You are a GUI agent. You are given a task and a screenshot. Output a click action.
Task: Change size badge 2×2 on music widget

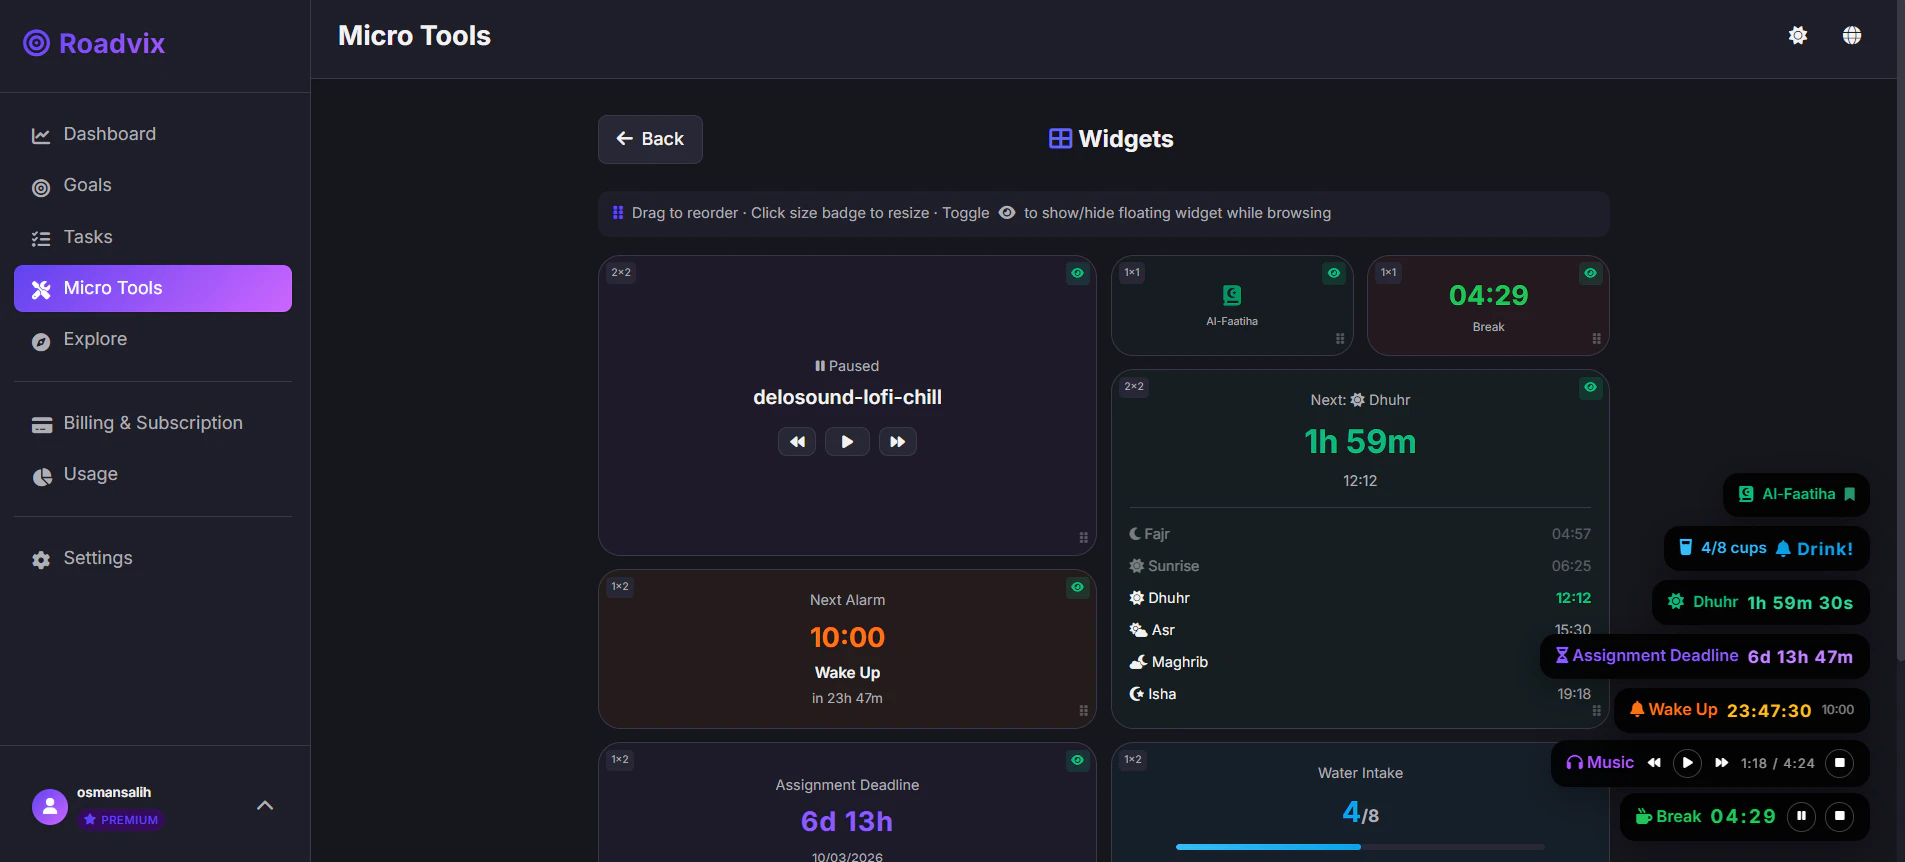click(x=621, y=272)
